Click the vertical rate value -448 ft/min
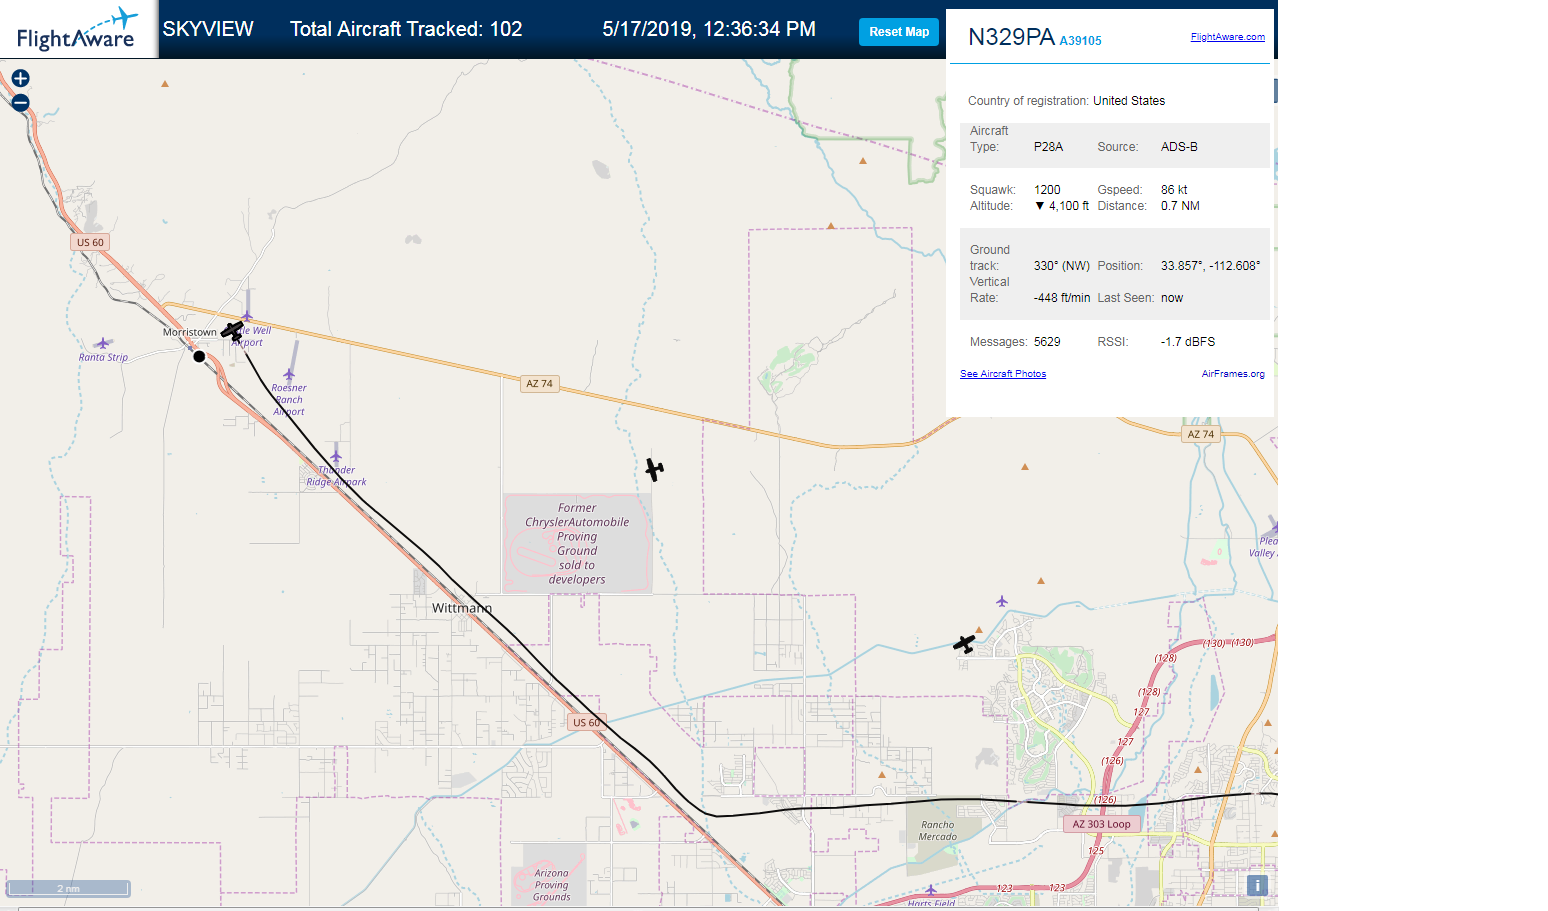1548x911 pixels. click(1062, 298)
